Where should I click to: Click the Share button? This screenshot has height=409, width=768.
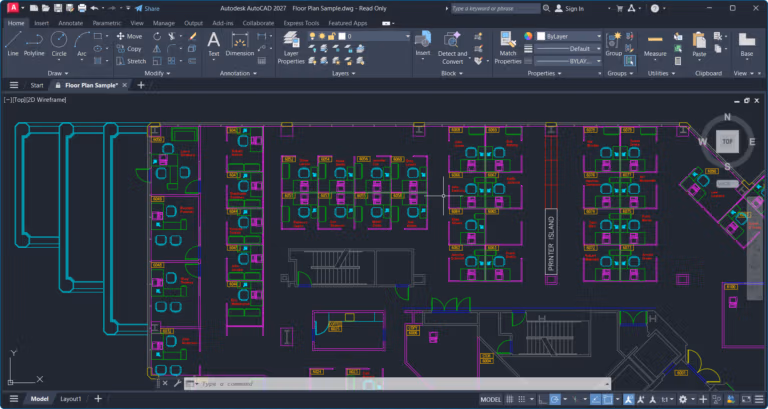(147, 8)
